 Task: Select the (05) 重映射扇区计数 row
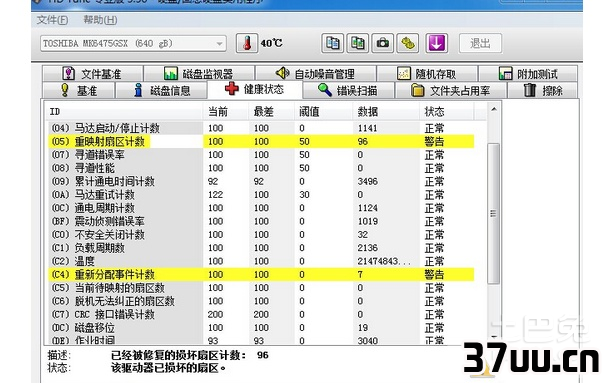click(x=261, y=141)
